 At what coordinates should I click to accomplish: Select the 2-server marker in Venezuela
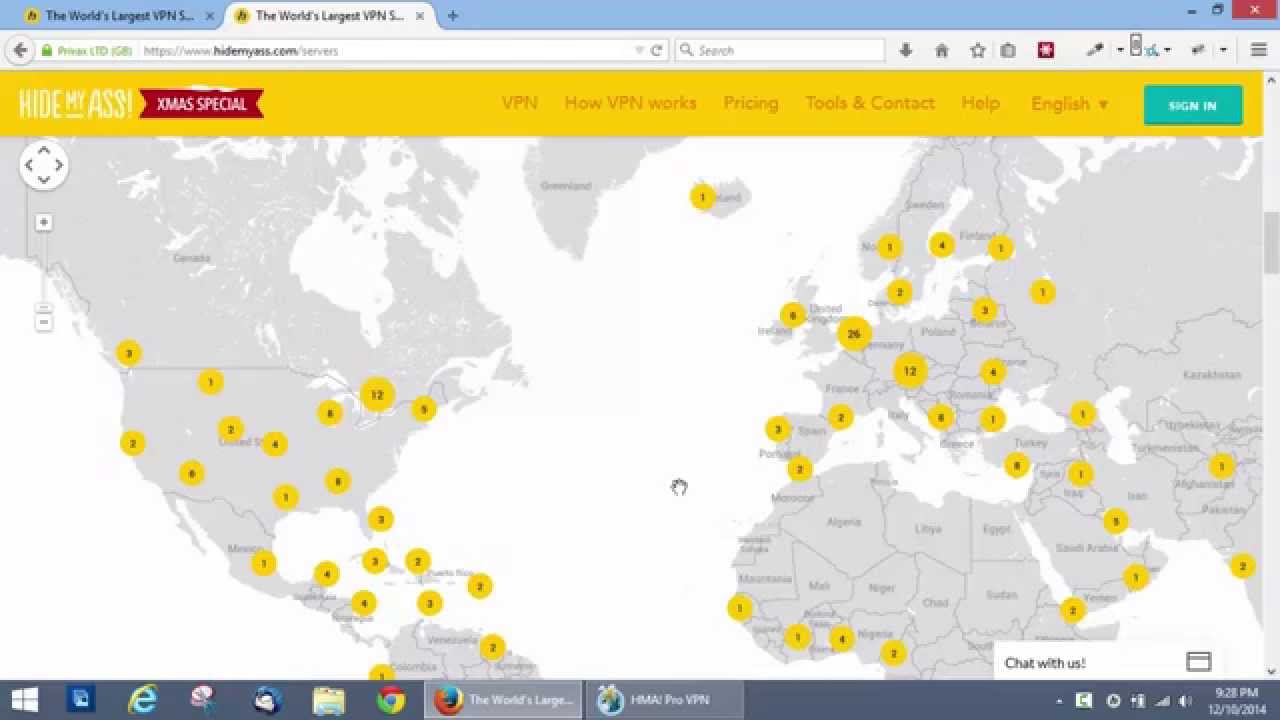(491, 648)
